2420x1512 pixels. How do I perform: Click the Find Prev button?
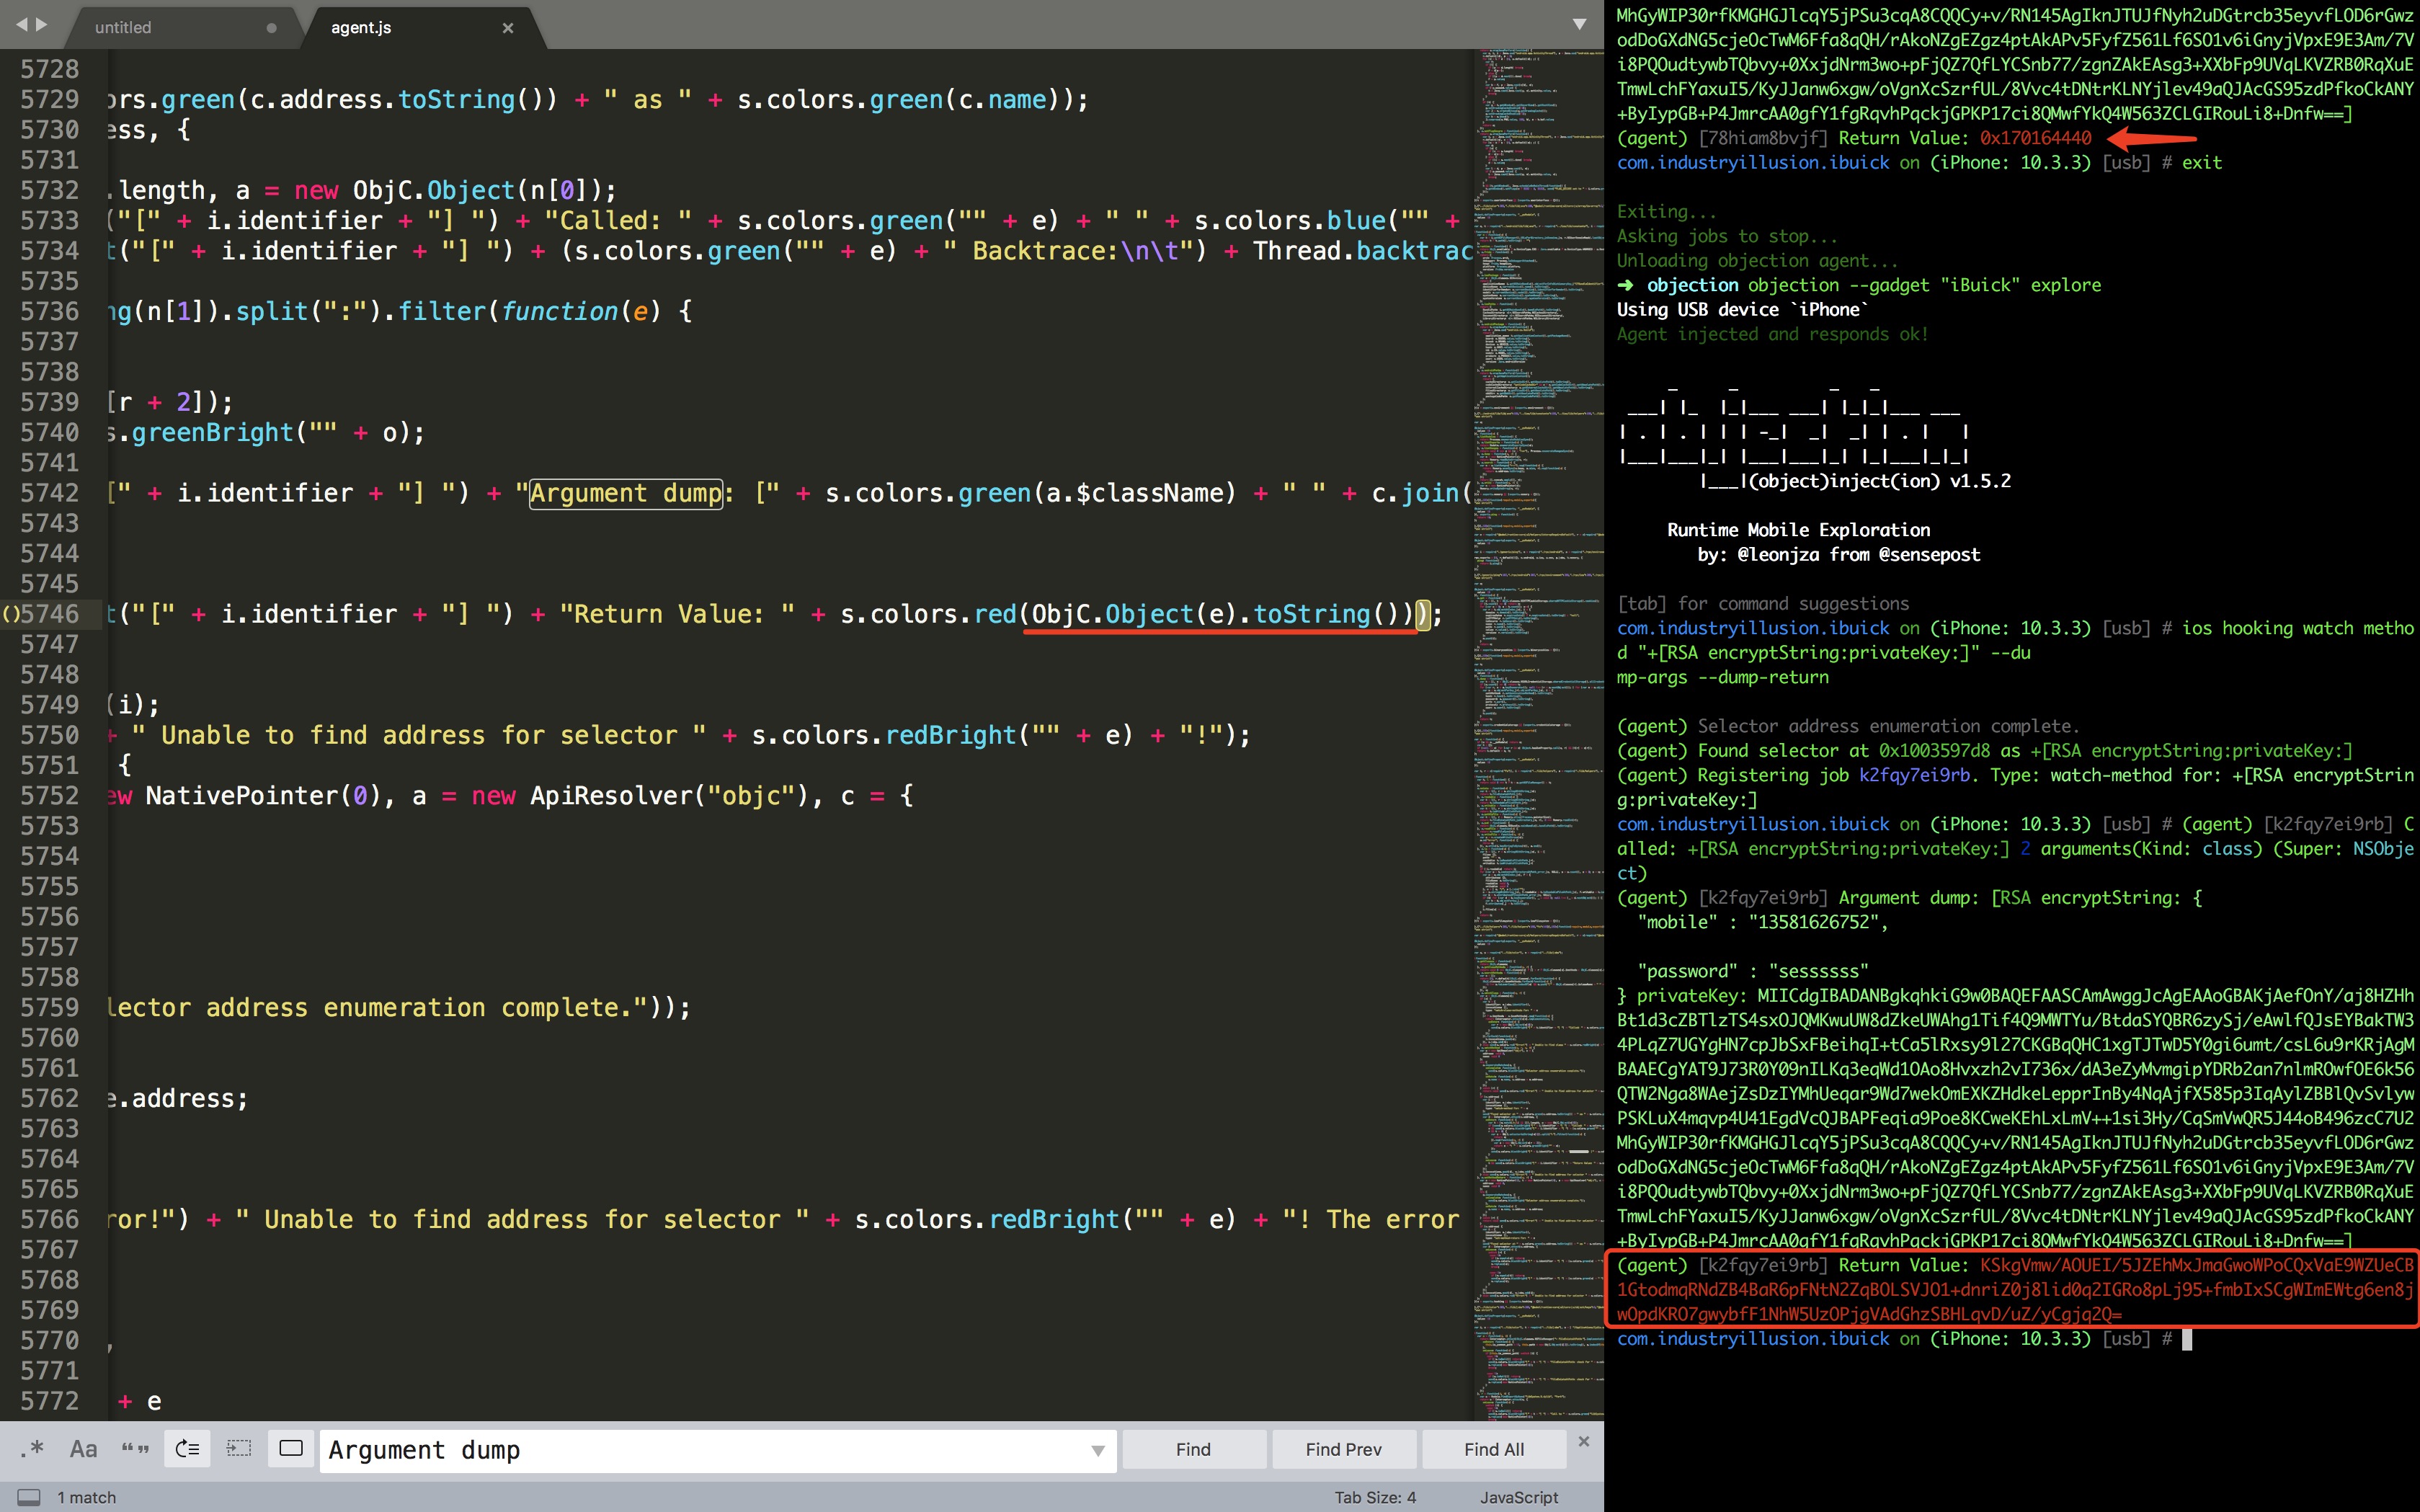1343,1449
